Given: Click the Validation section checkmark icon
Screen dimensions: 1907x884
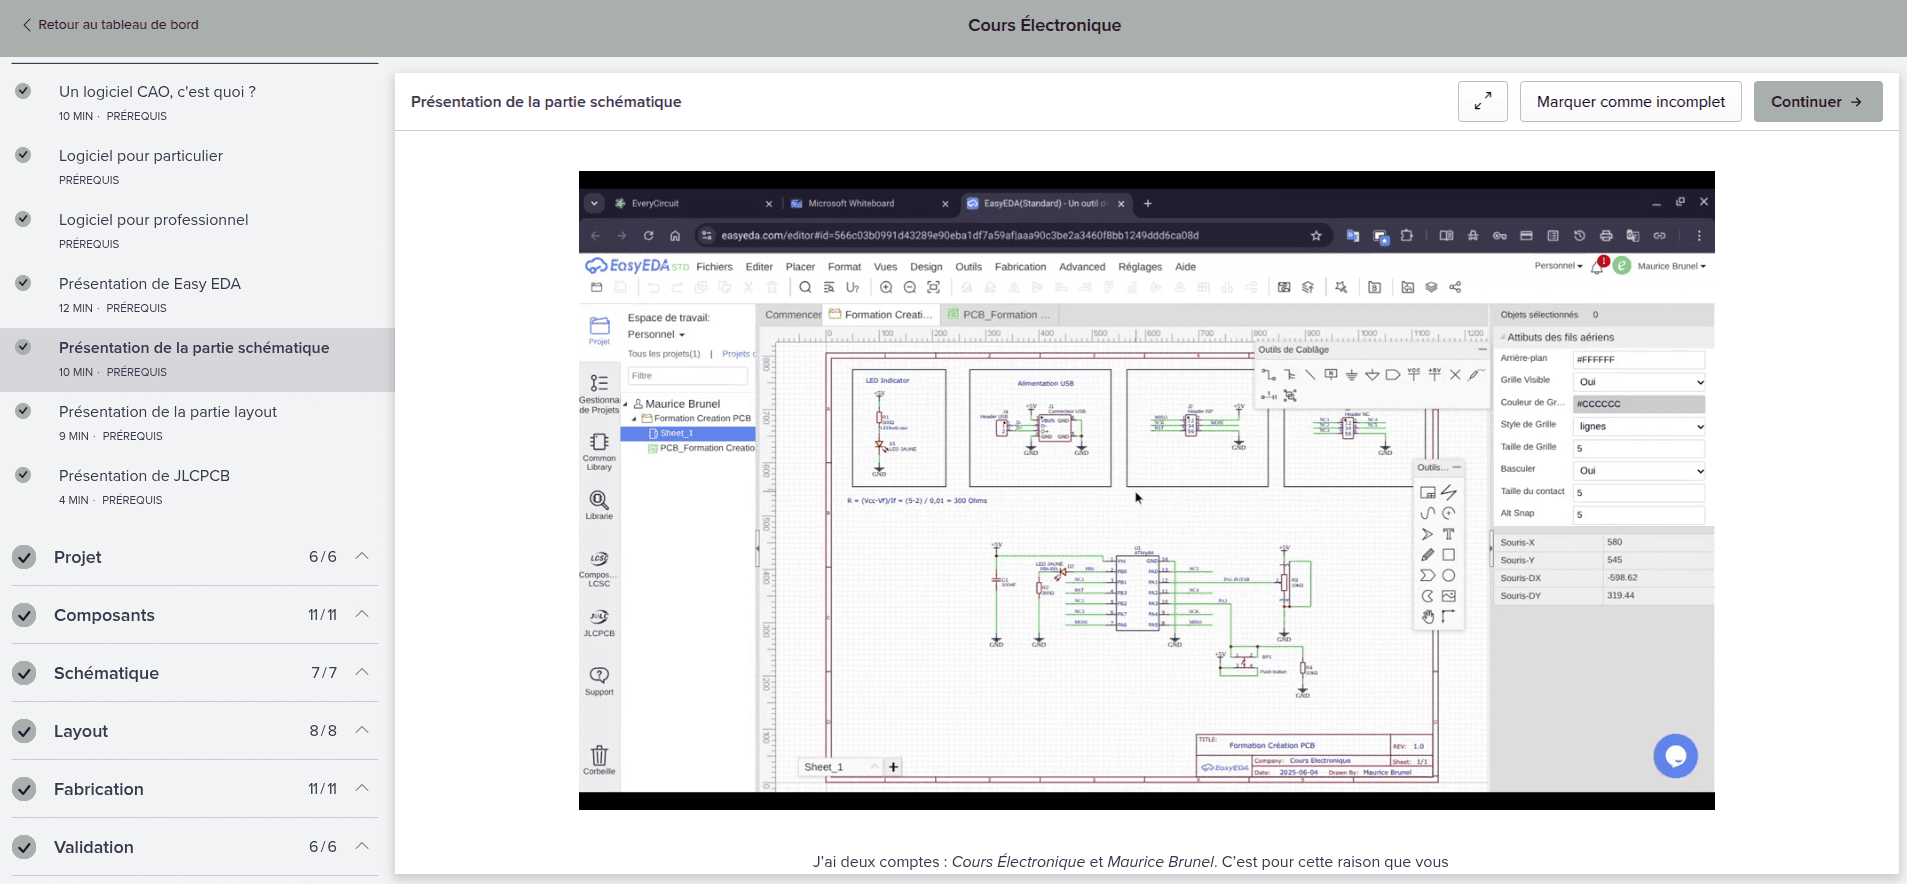Looking at the screenshot, I should pyautogui.click(x=25, y=847).
